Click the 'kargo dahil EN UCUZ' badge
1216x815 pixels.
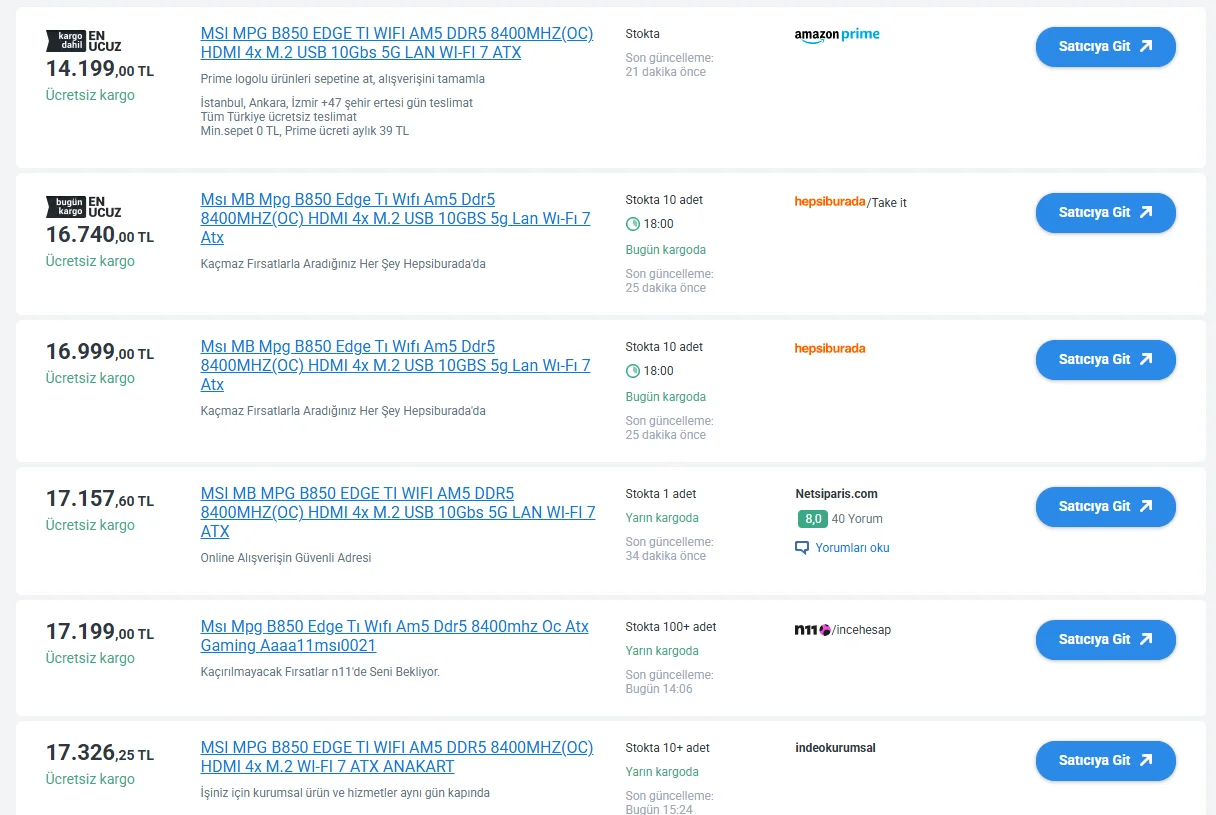pos(84,41)
